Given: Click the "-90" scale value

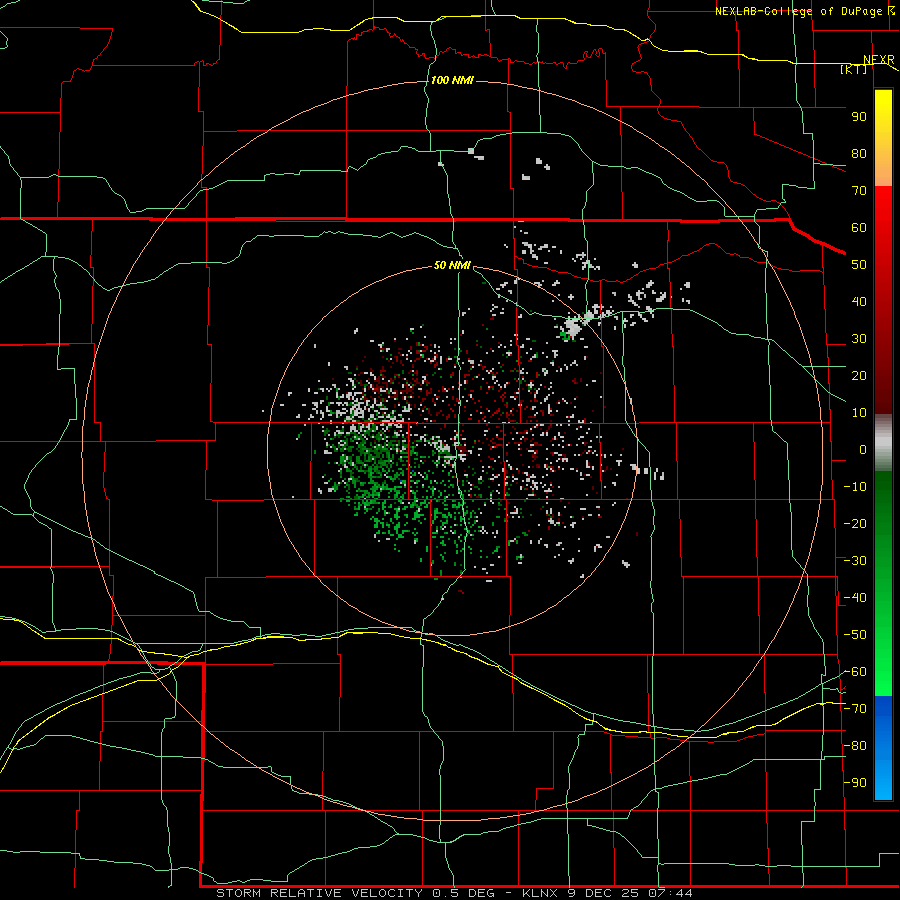Looking at the screenshot, I should pos(855,783).
